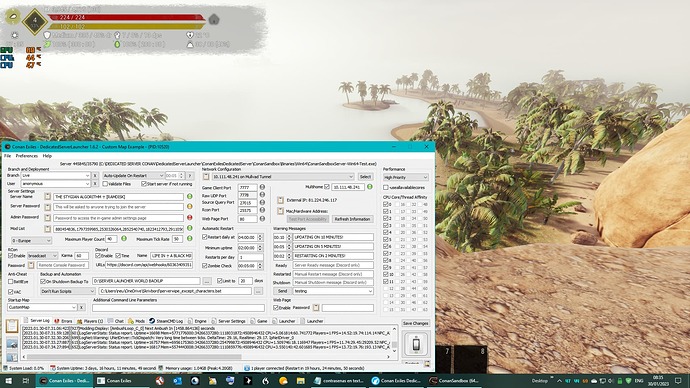Open the Preferences menu
The width and height of the screenshot is (690, 388).
coord(27,156)
